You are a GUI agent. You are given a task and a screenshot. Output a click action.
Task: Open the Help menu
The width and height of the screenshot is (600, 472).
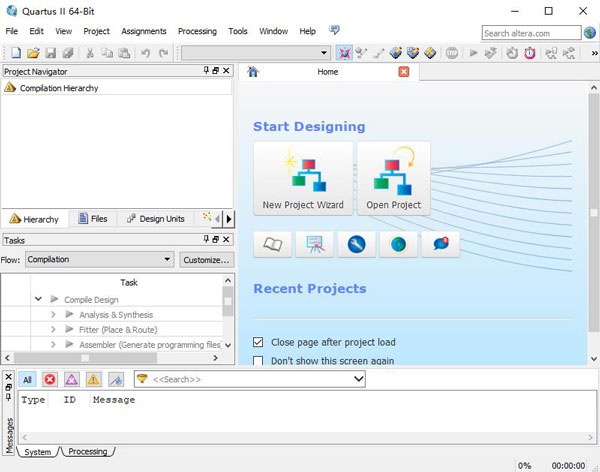pos(307,31)
